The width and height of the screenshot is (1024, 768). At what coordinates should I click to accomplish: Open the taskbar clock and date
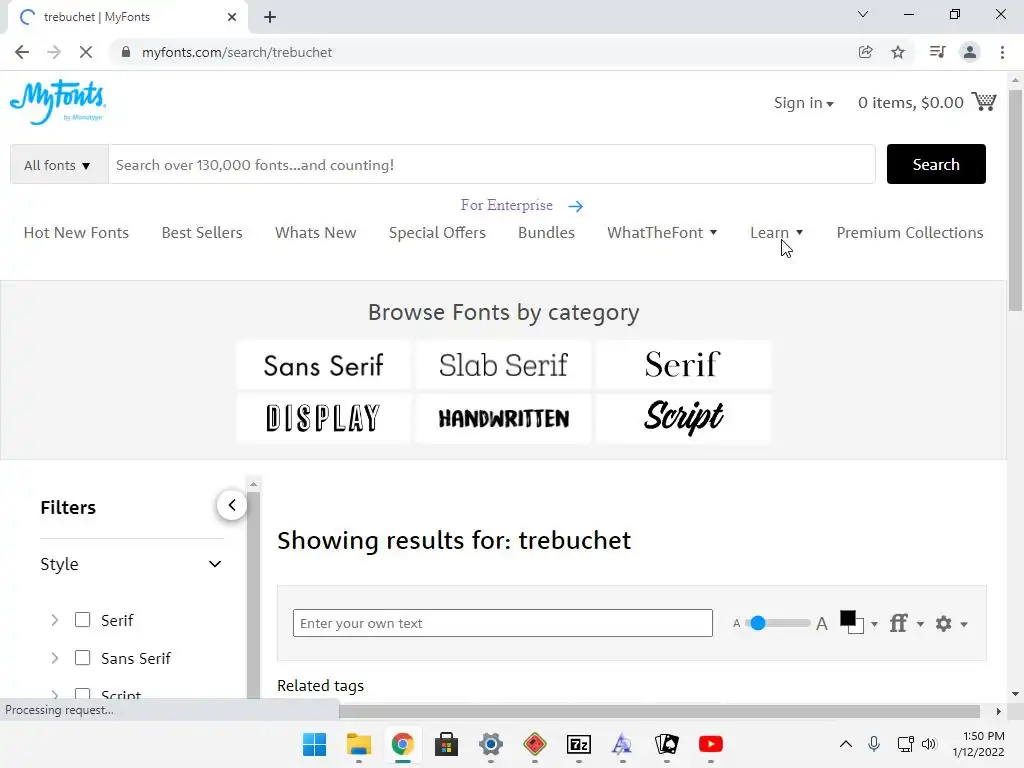[978, 744]
